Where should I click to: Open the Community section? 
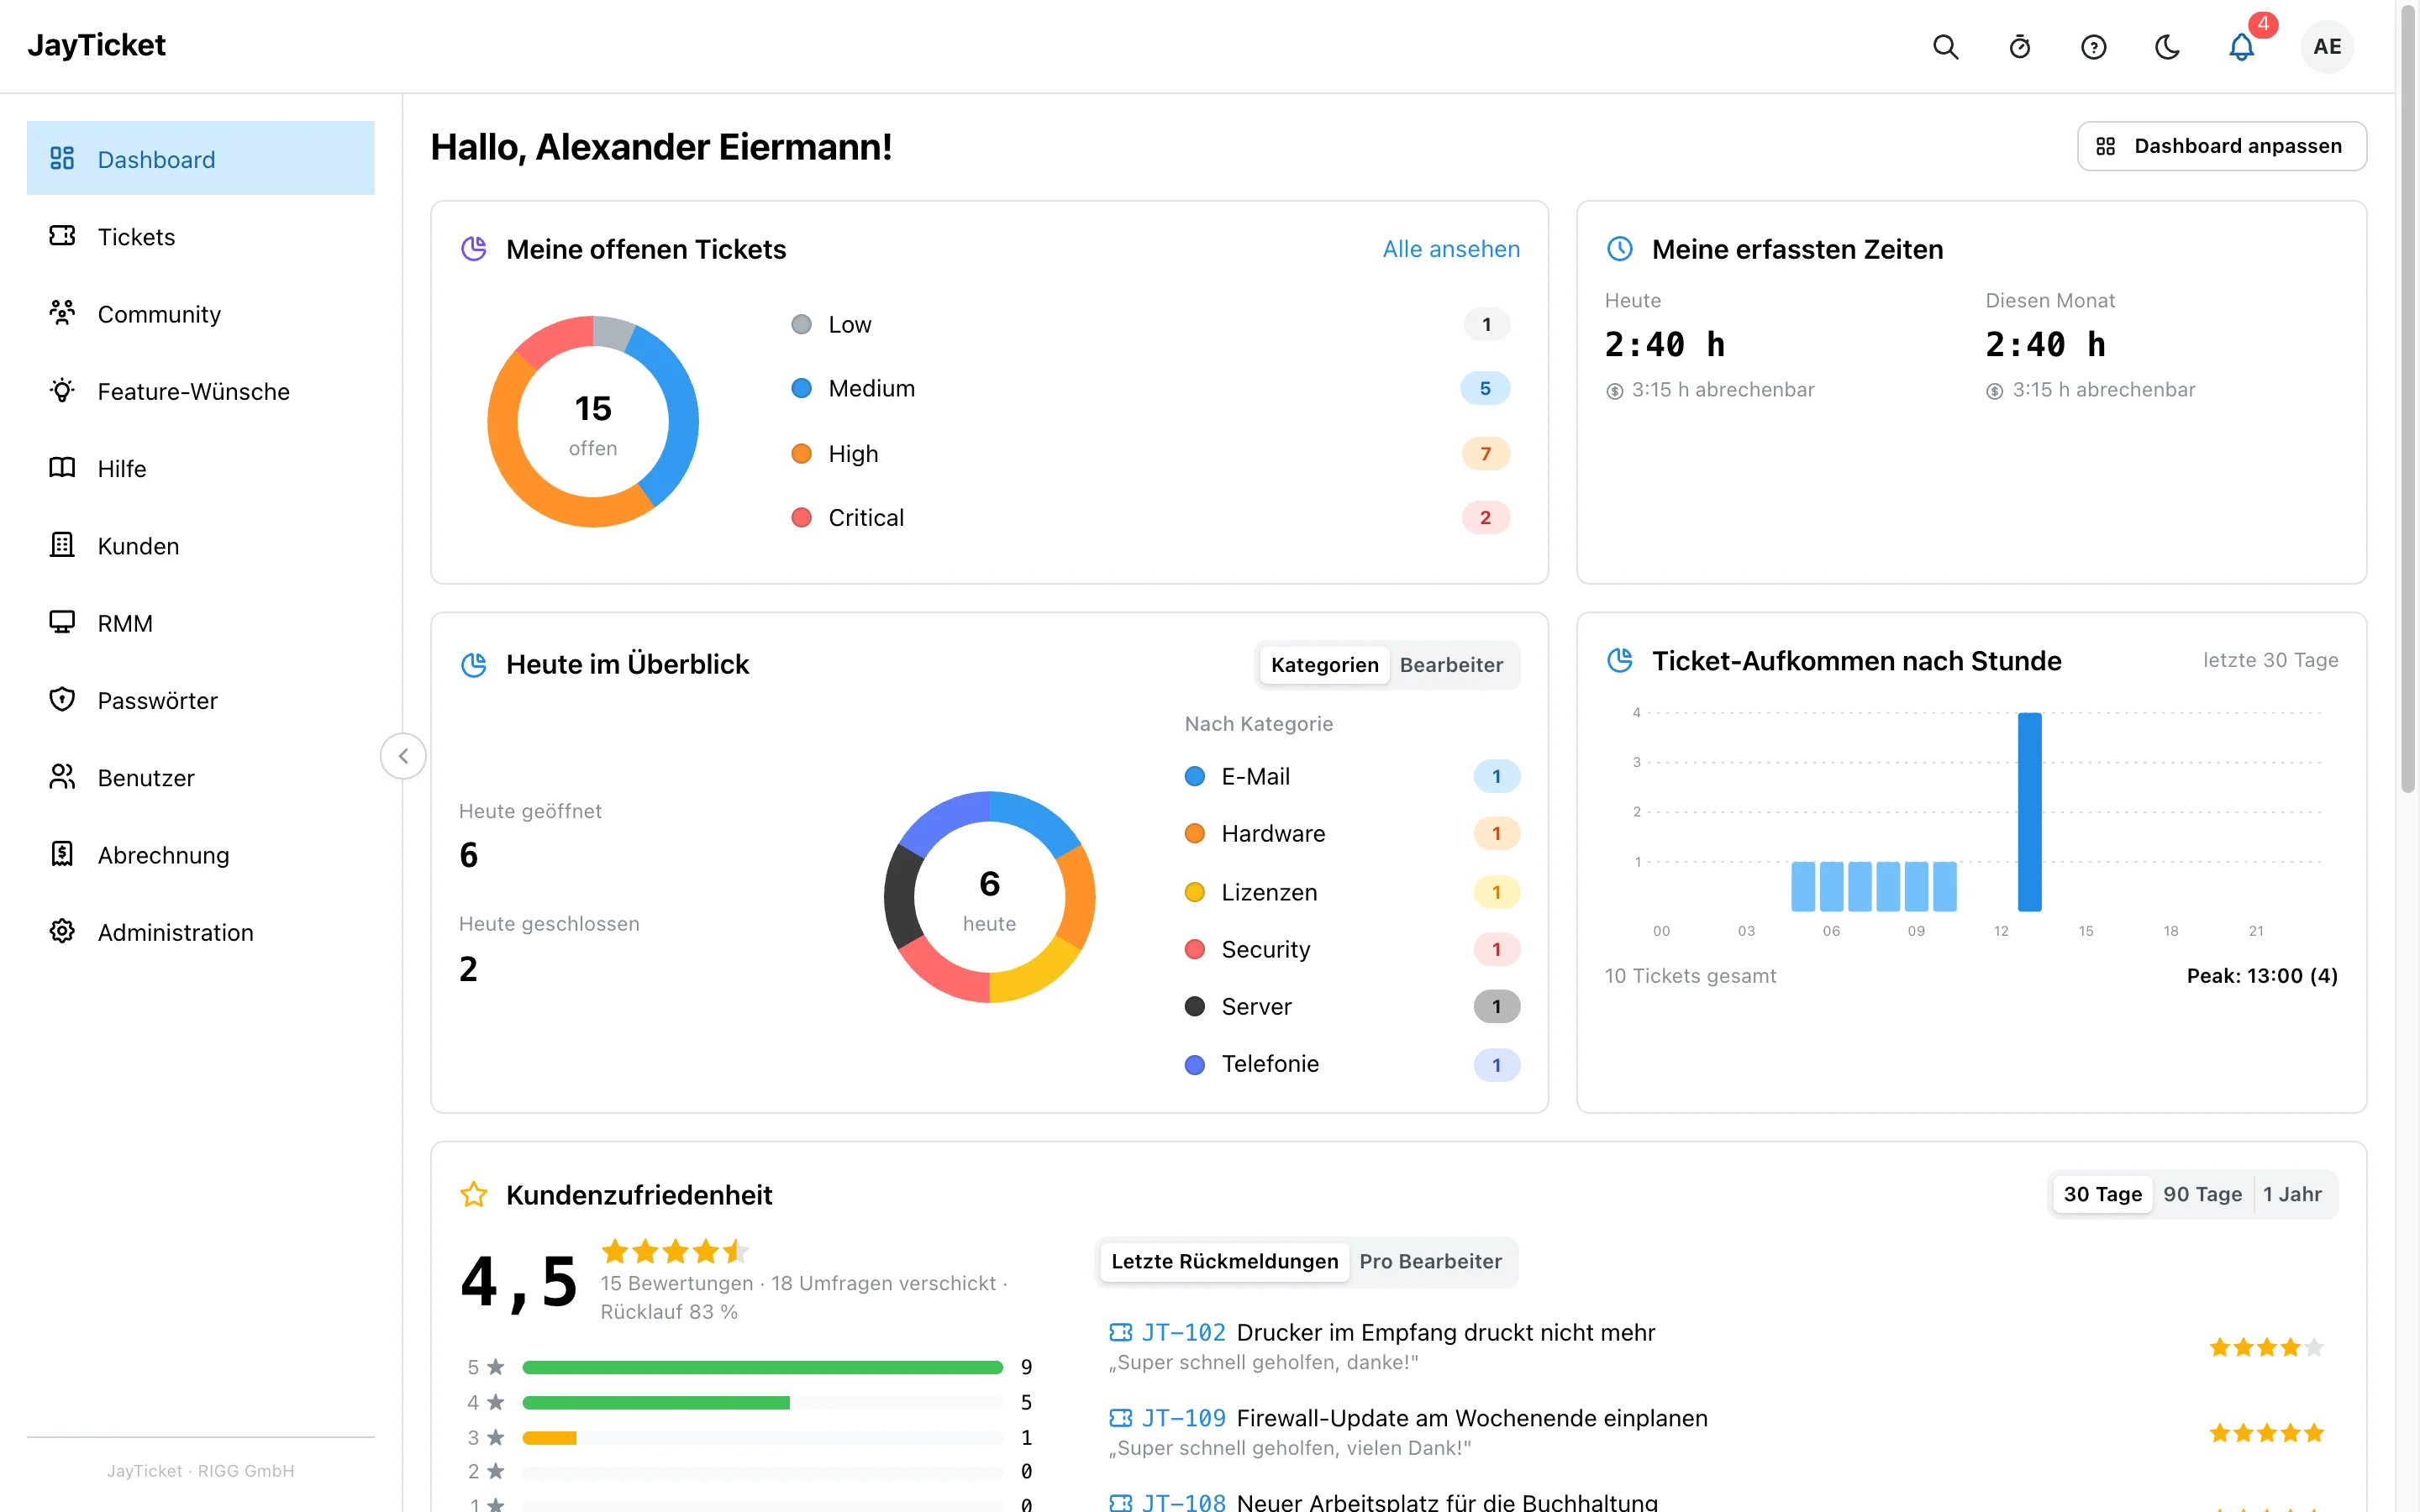pyautogui.click(x=200, y=314)
